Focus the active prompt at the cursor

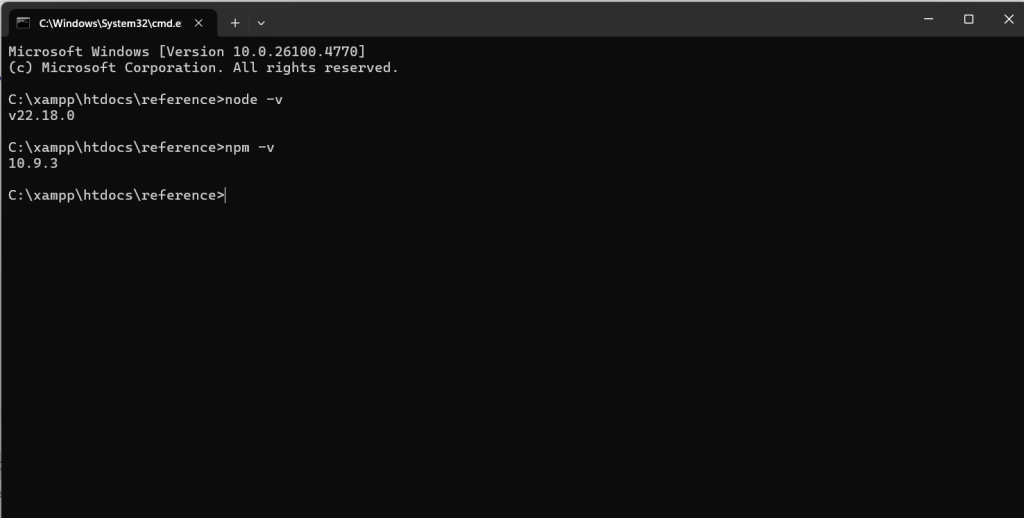click(225, 195)
